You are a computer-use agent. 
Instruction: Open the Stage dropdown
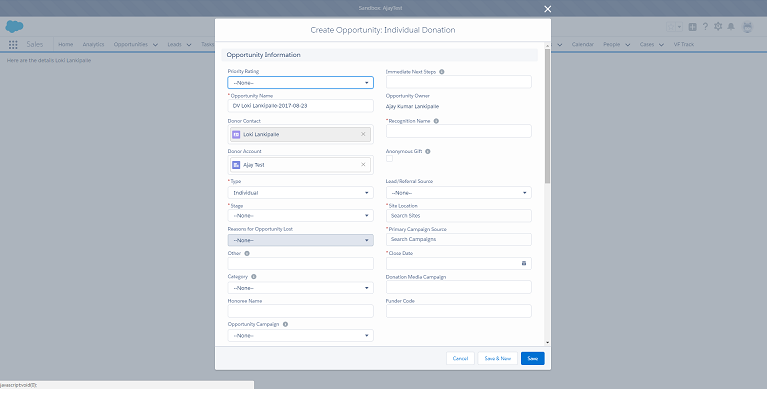coord(300,216)
